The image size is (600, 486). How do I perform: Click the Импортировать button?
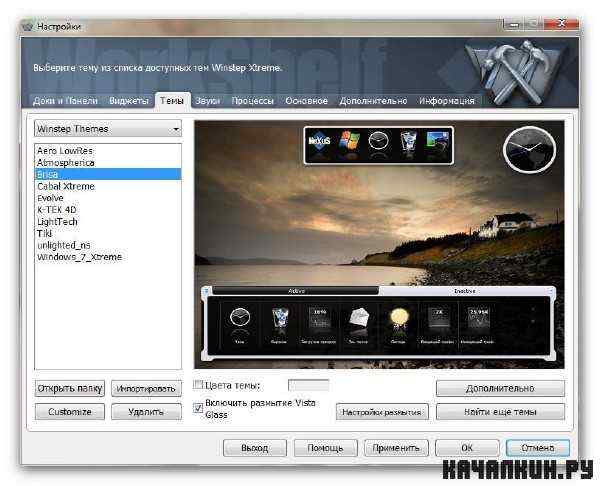pyautogui.click(x=146, y=389)
